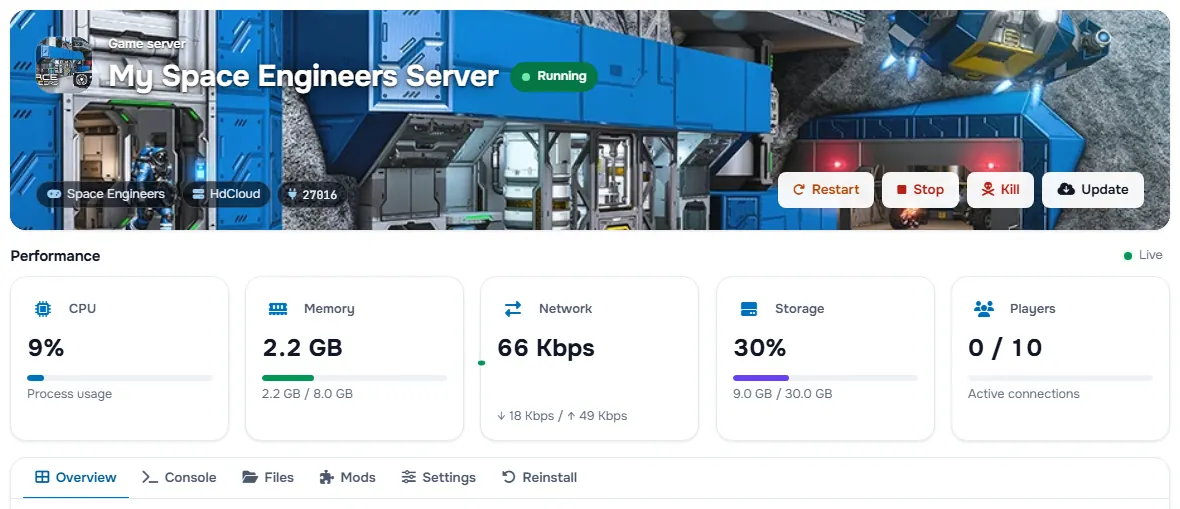Viewport: 1180px width, 509px height.
Task: Select the Reinstall tab
Action: (x=540, y=477)
